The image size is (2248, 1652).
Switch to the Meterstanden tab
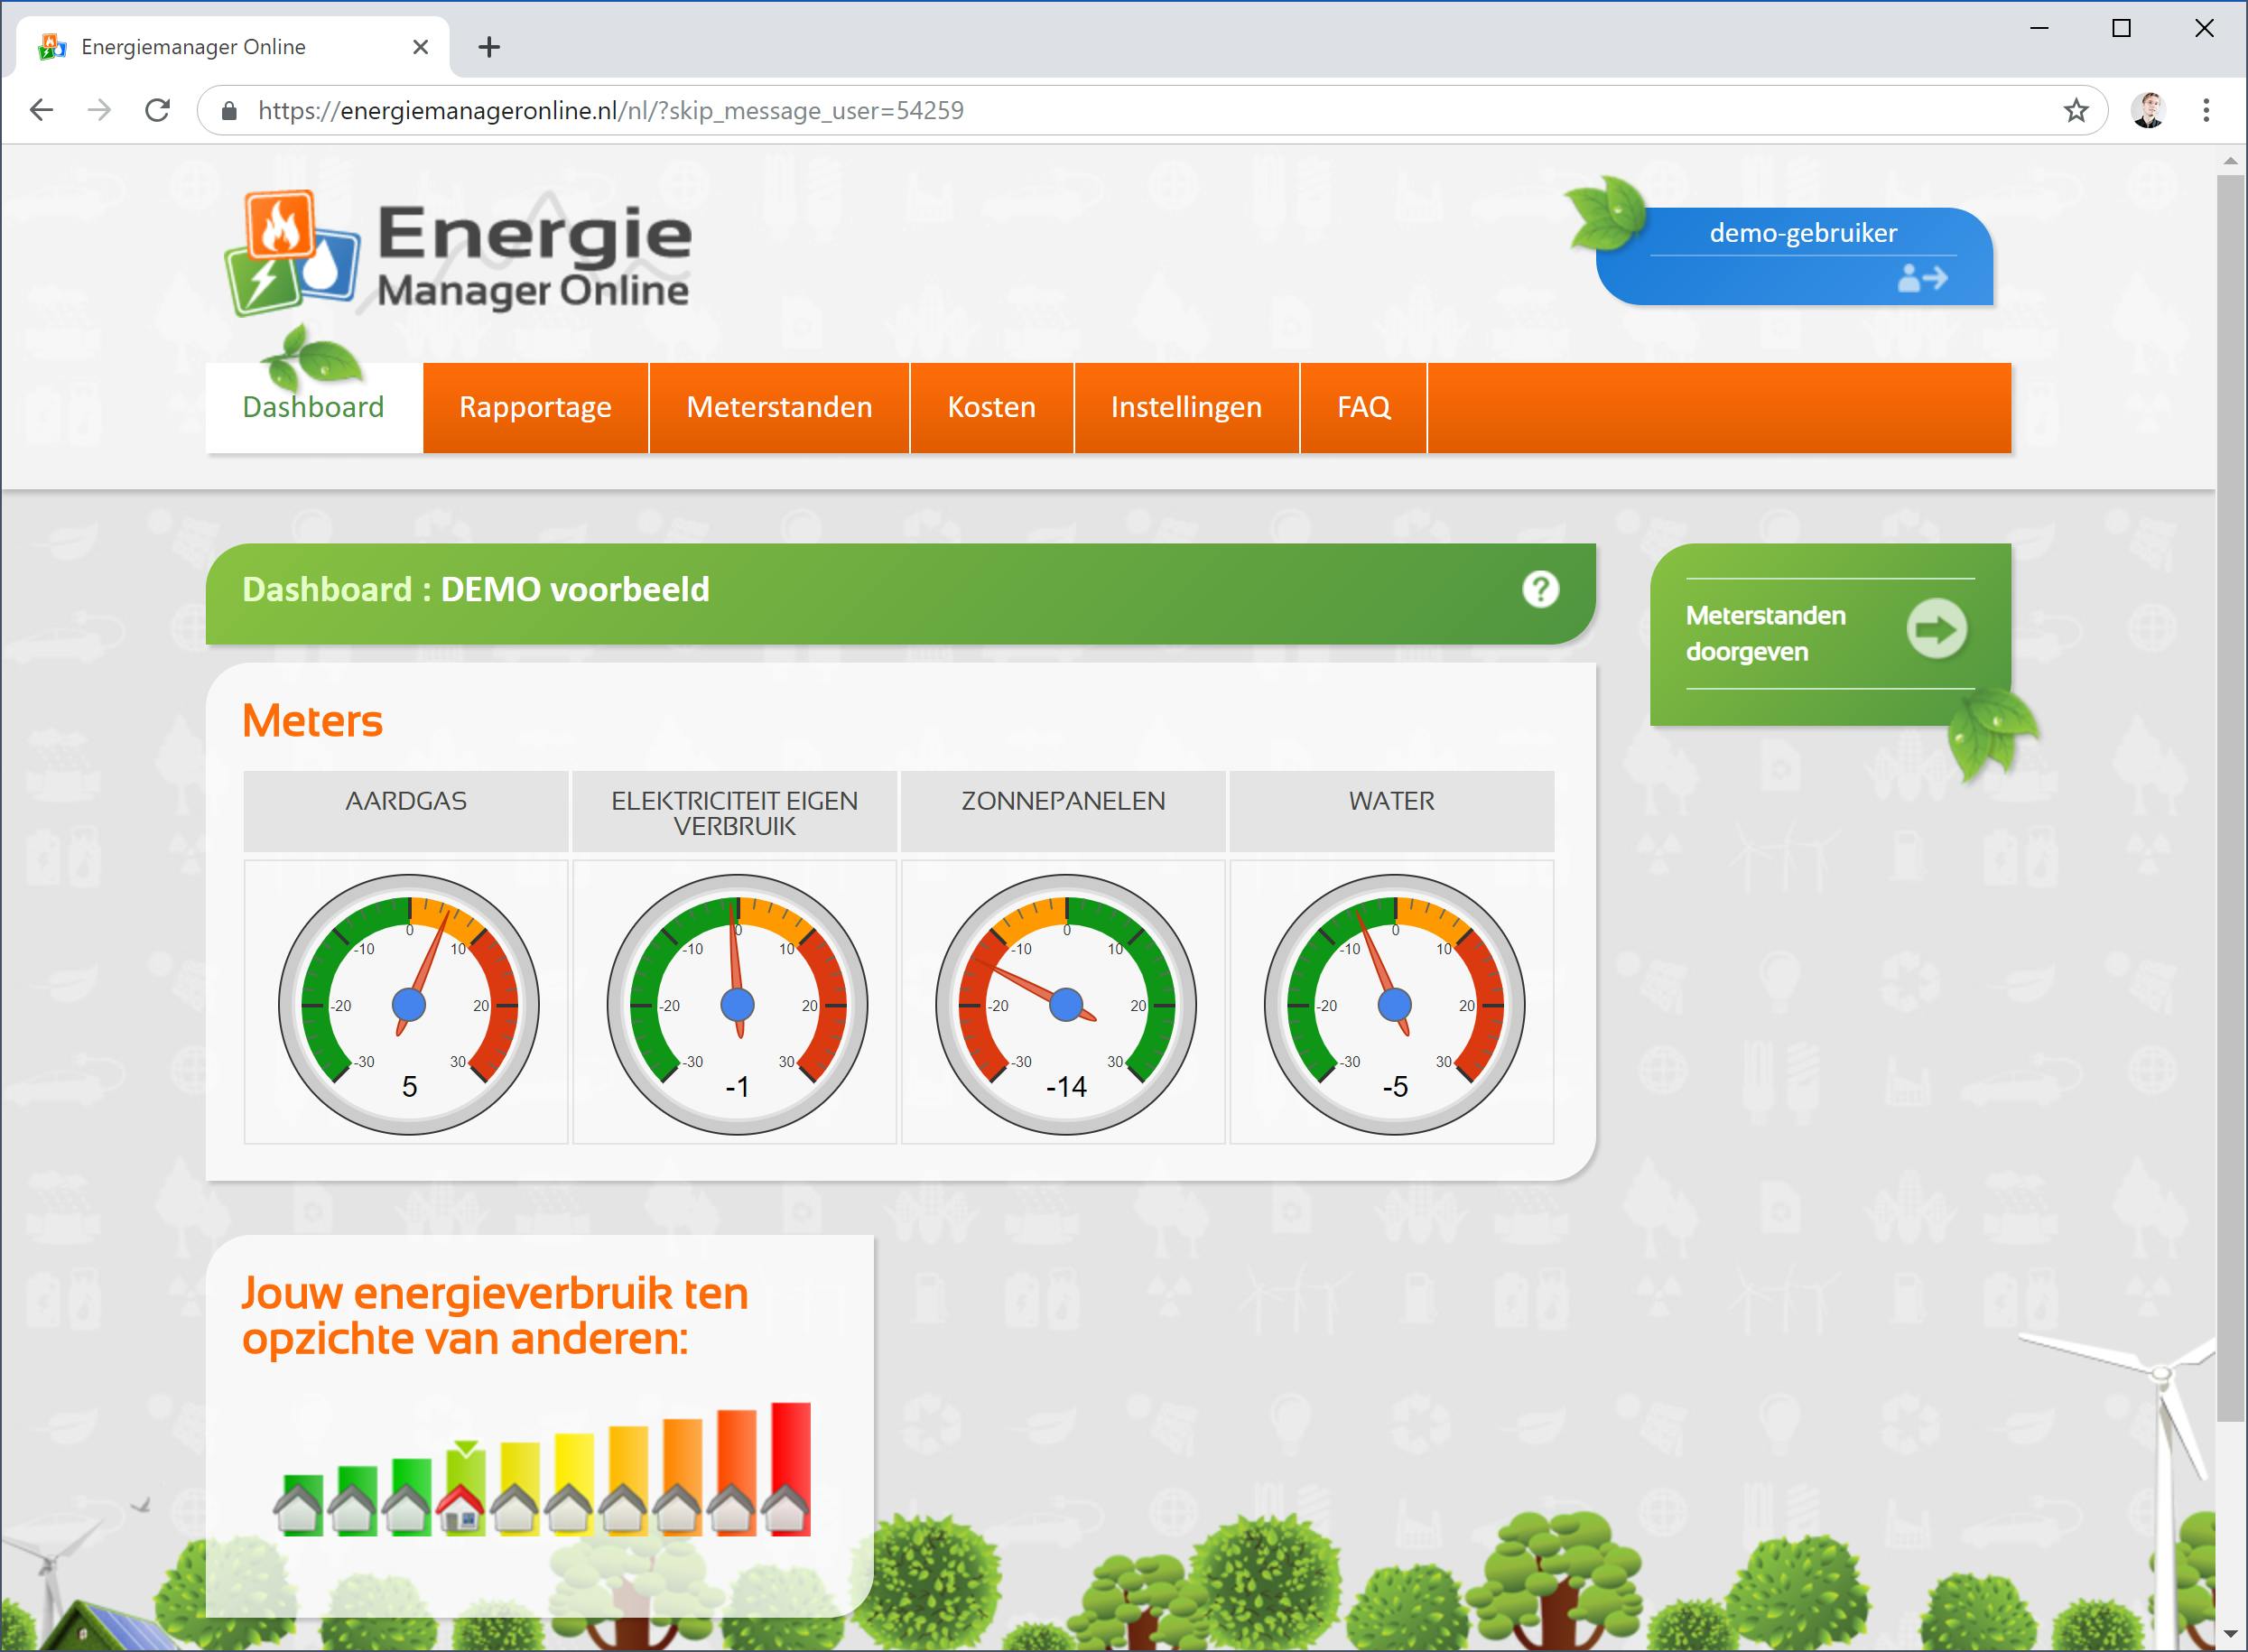[779, 408]
